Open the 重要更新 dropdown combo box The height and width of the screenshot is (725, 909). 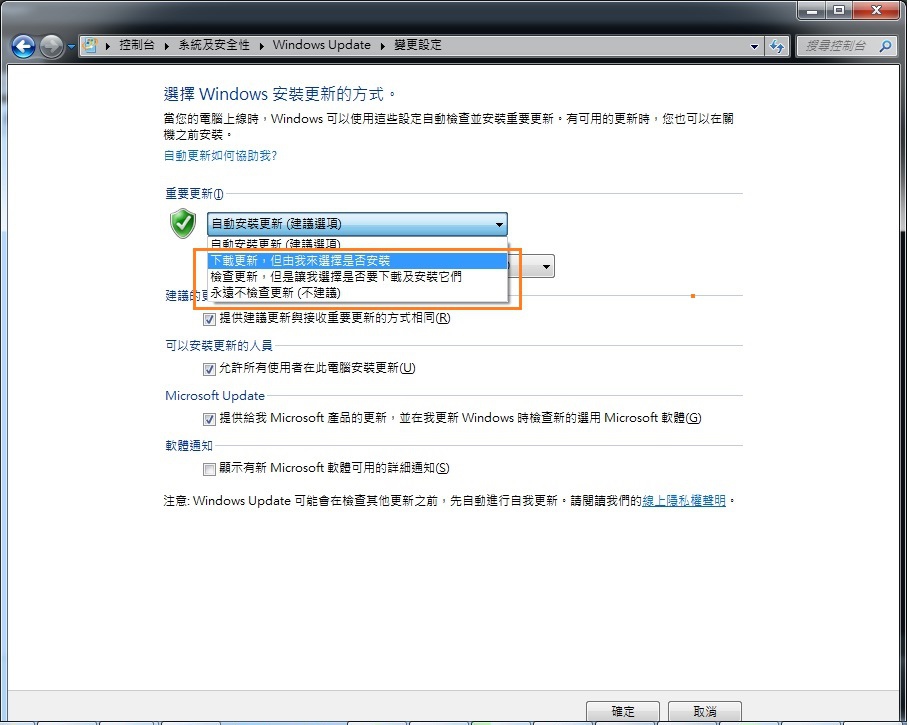pos(357,224)
